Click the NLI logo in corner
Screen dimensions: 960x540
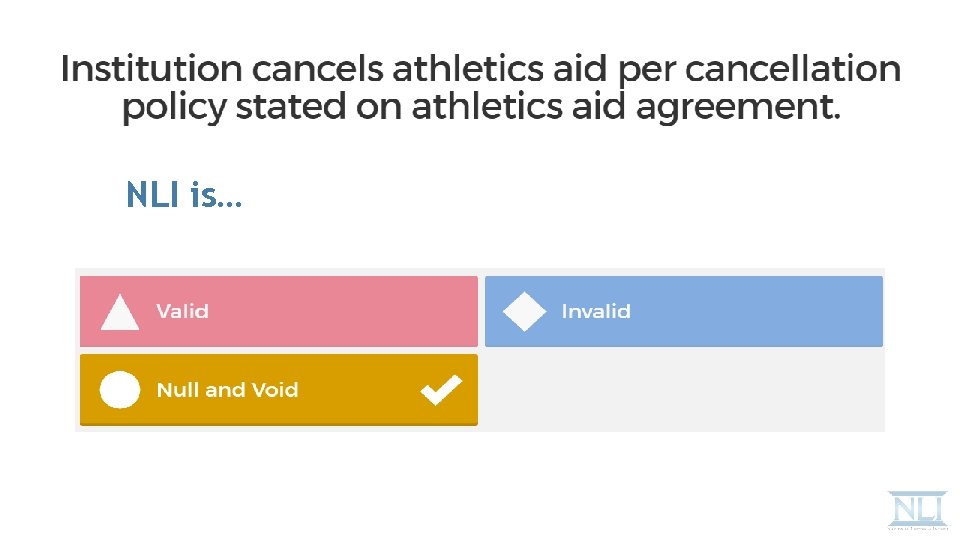coord(915,506)
